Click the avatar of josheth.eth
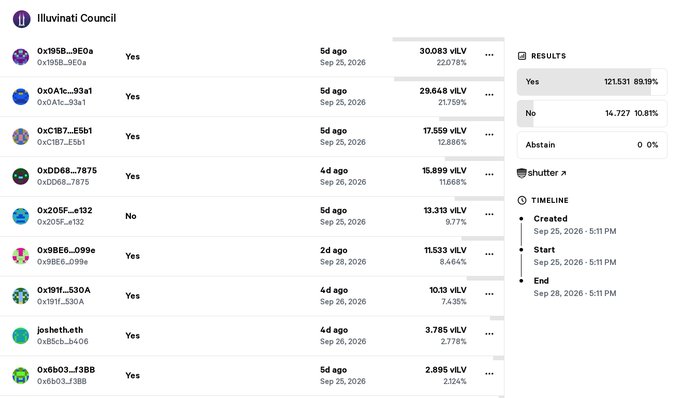Viewport: 680px width, 398px height. (21, 336)
